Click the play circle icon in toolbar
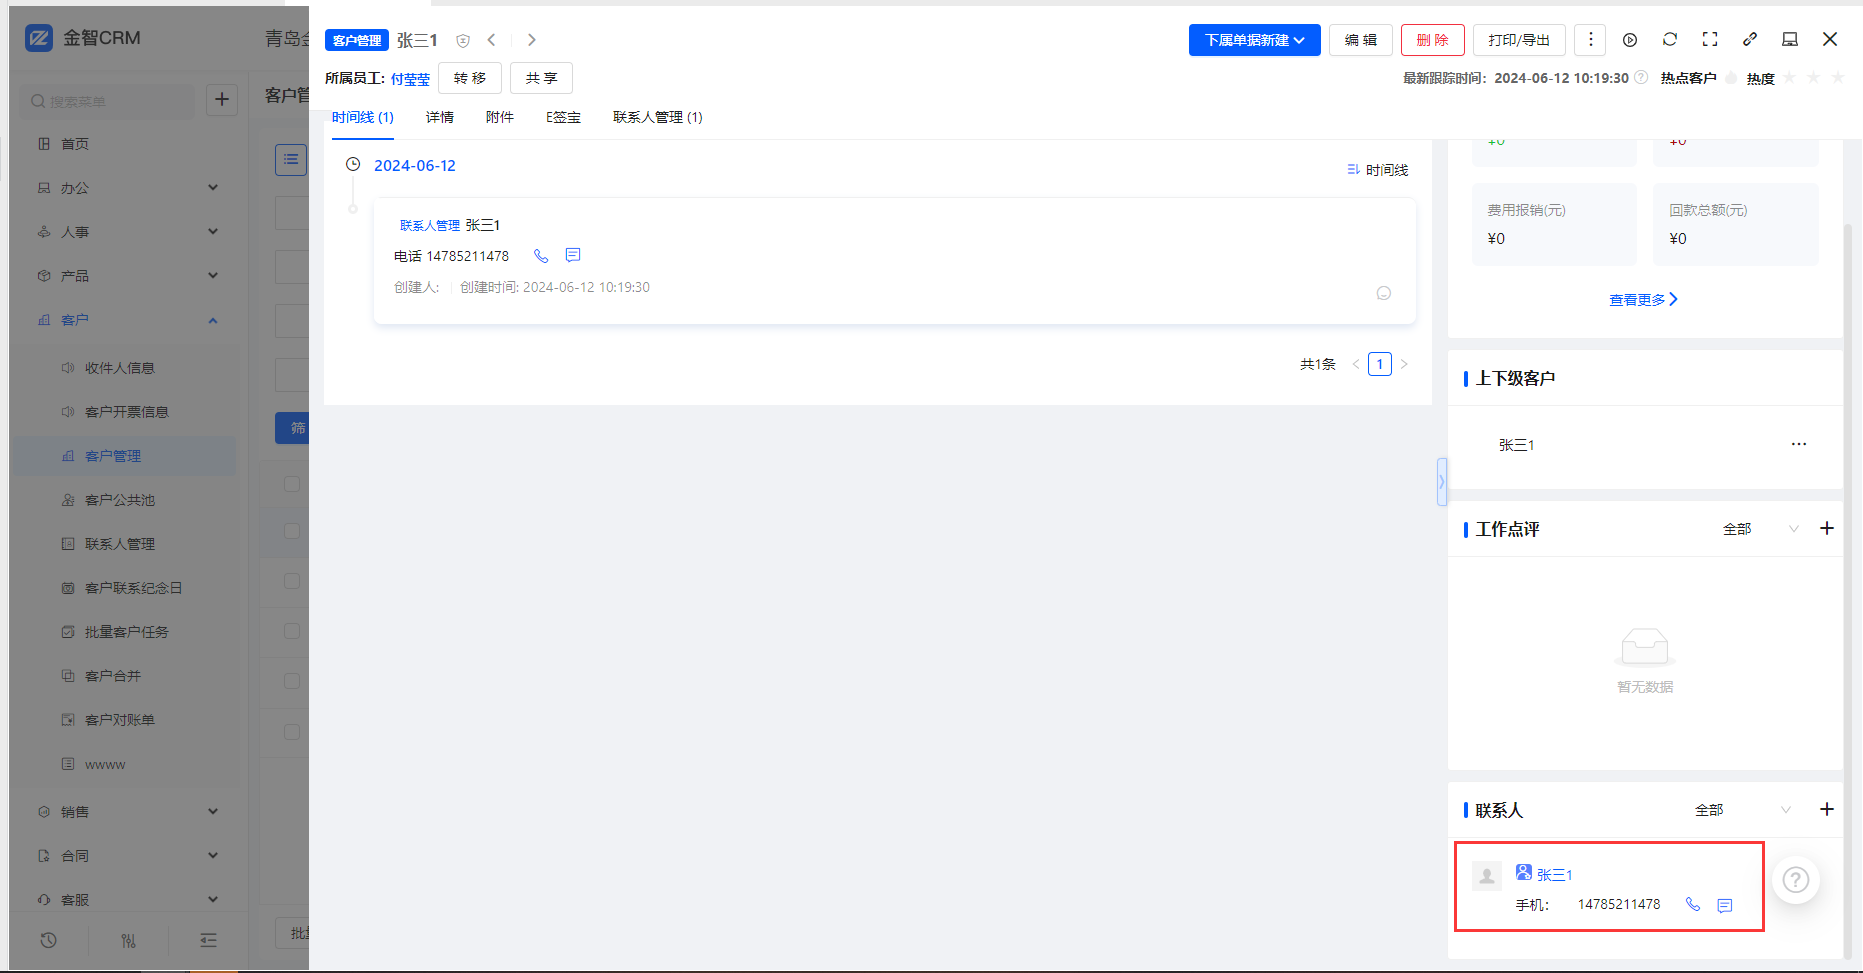Screen dimensions: 1863x973 point(1630,40)
